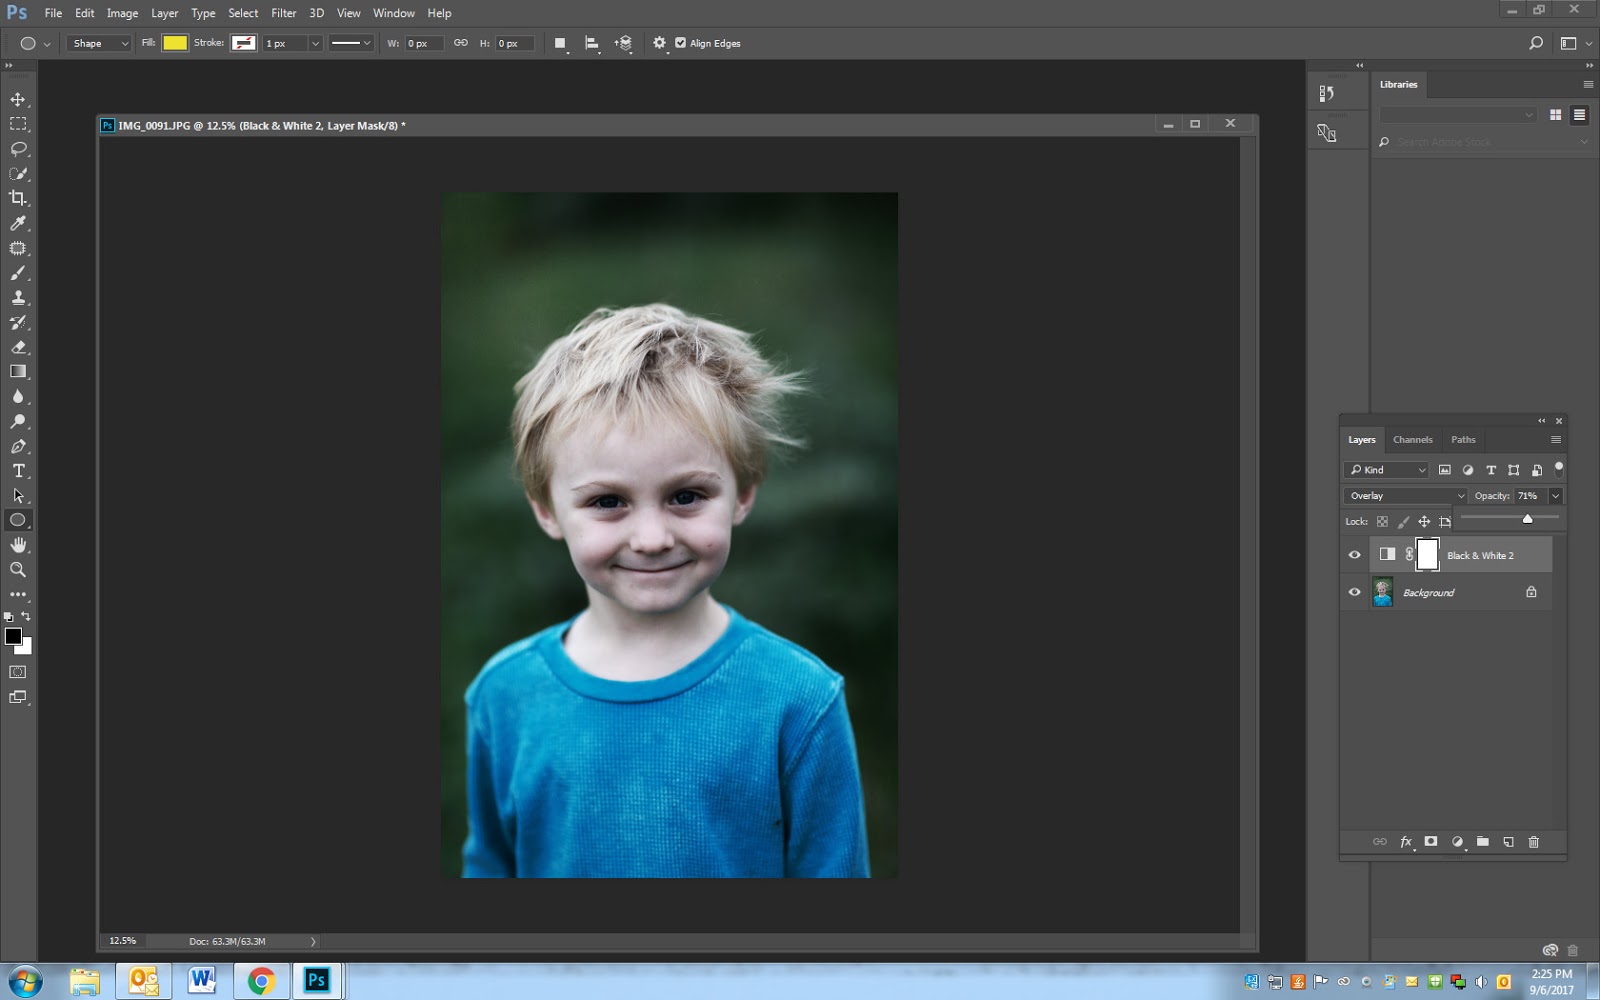The width and height of the screenshot is (1600, 1000).
Task: Click the yellow Fill color swatch
Action: [x=173, y=43]
